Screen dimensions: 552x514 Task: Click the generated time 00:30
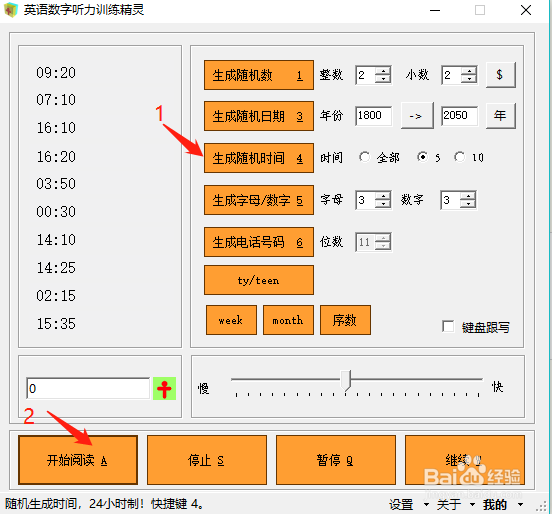coord(56,212)
